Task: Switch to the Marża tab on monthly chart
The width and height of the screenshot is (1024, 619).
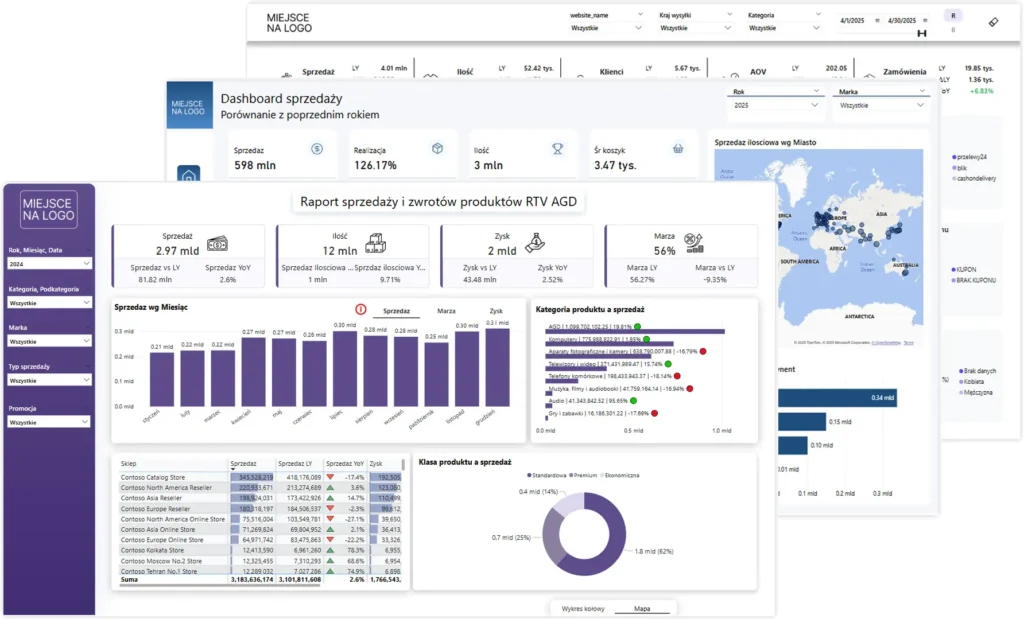Action: (x=446, y=311)
